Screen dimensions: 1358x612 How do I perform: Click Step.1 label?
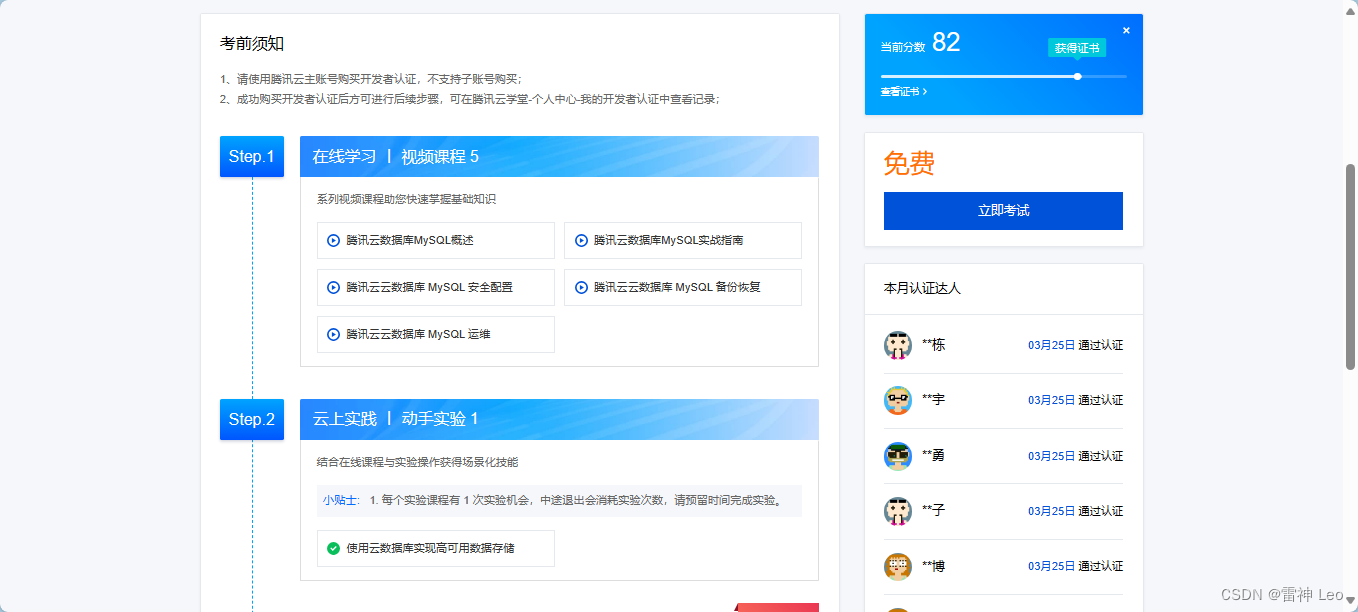click(x=252, y=156)
